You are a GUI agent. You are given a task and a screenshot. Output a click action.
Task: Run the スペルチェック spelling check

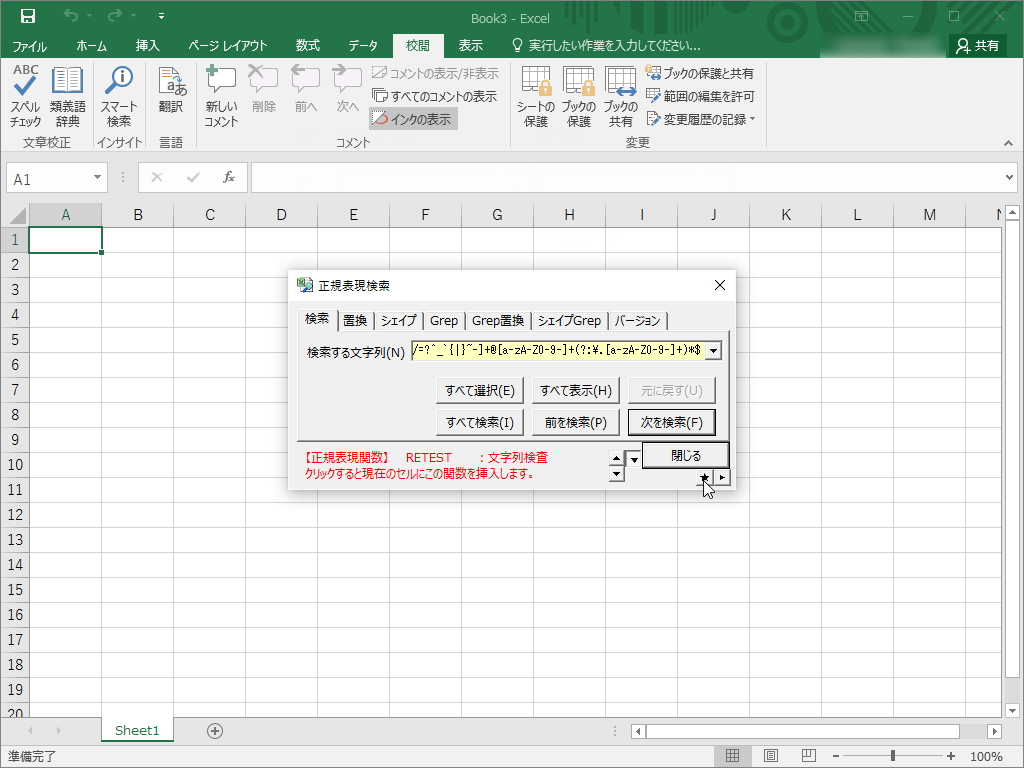[x=24, y=95]
